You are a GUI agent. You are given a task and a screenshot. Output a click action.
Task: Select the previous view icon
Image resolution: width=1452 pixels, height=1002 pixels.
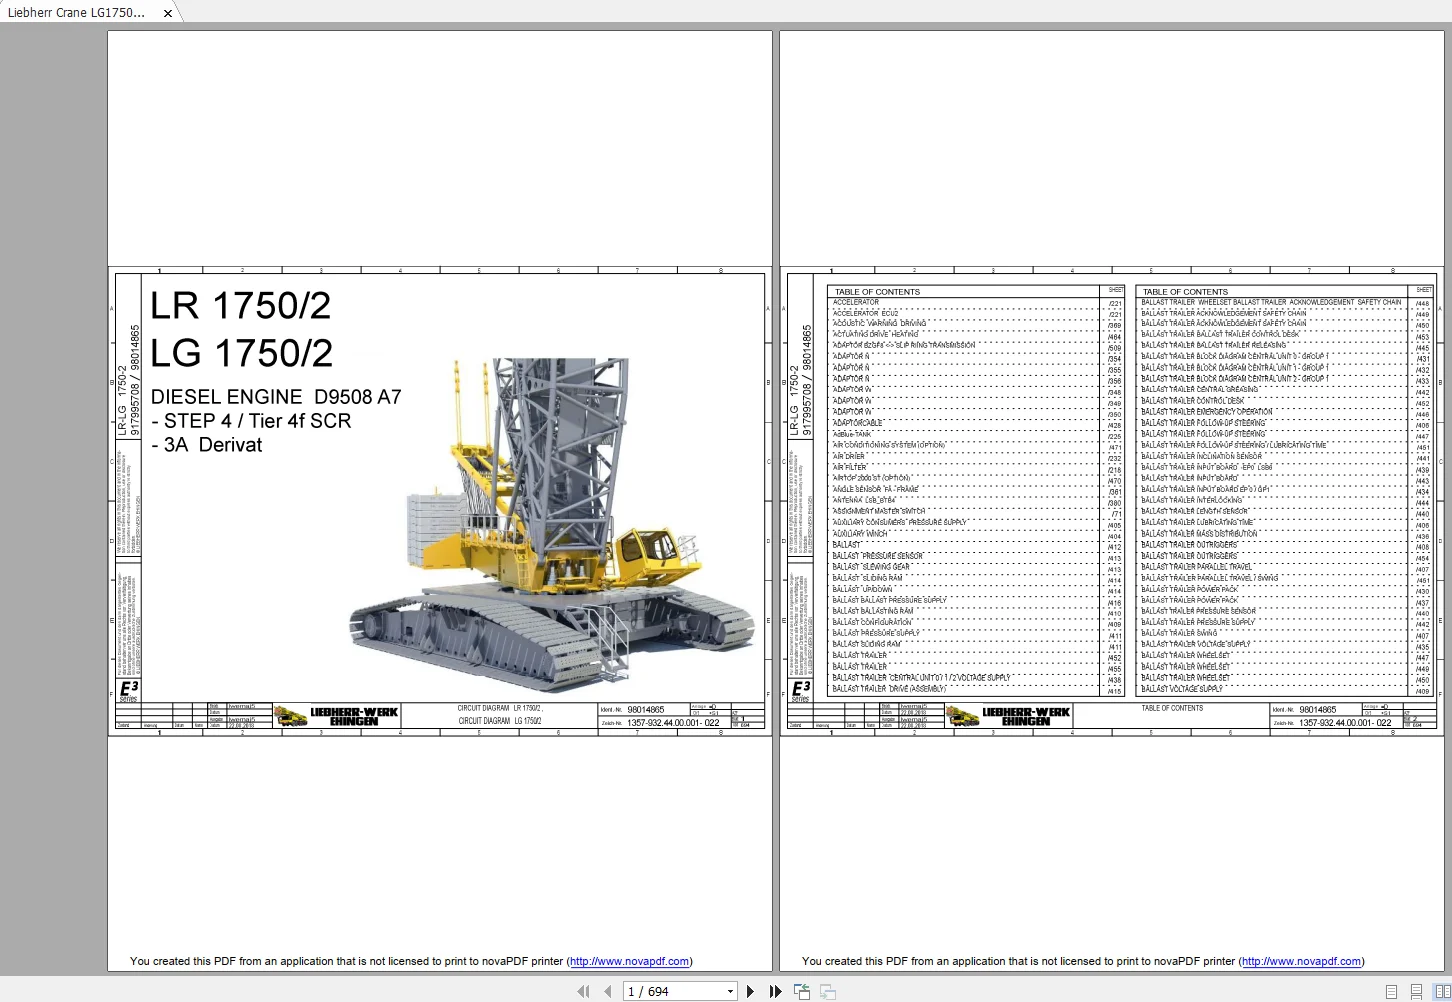pos(801,991)
